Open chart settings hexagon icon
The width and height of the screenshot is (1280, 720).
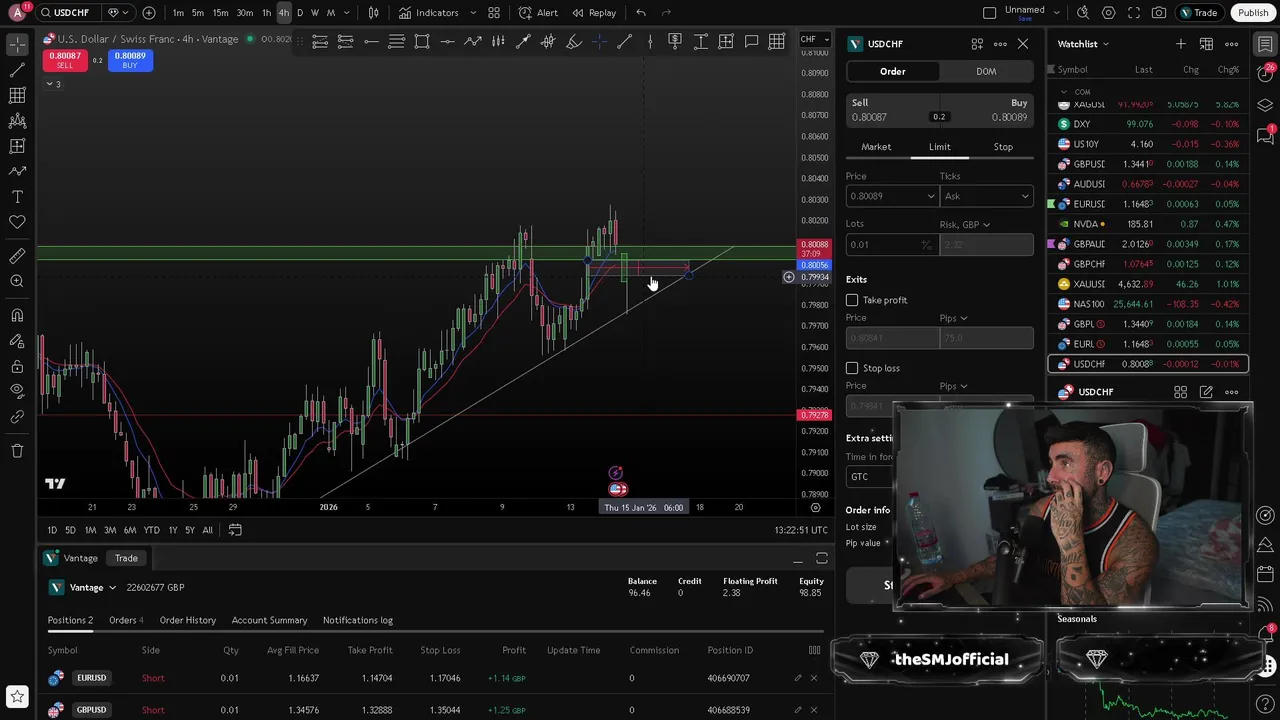click(x=1108, y=13)
